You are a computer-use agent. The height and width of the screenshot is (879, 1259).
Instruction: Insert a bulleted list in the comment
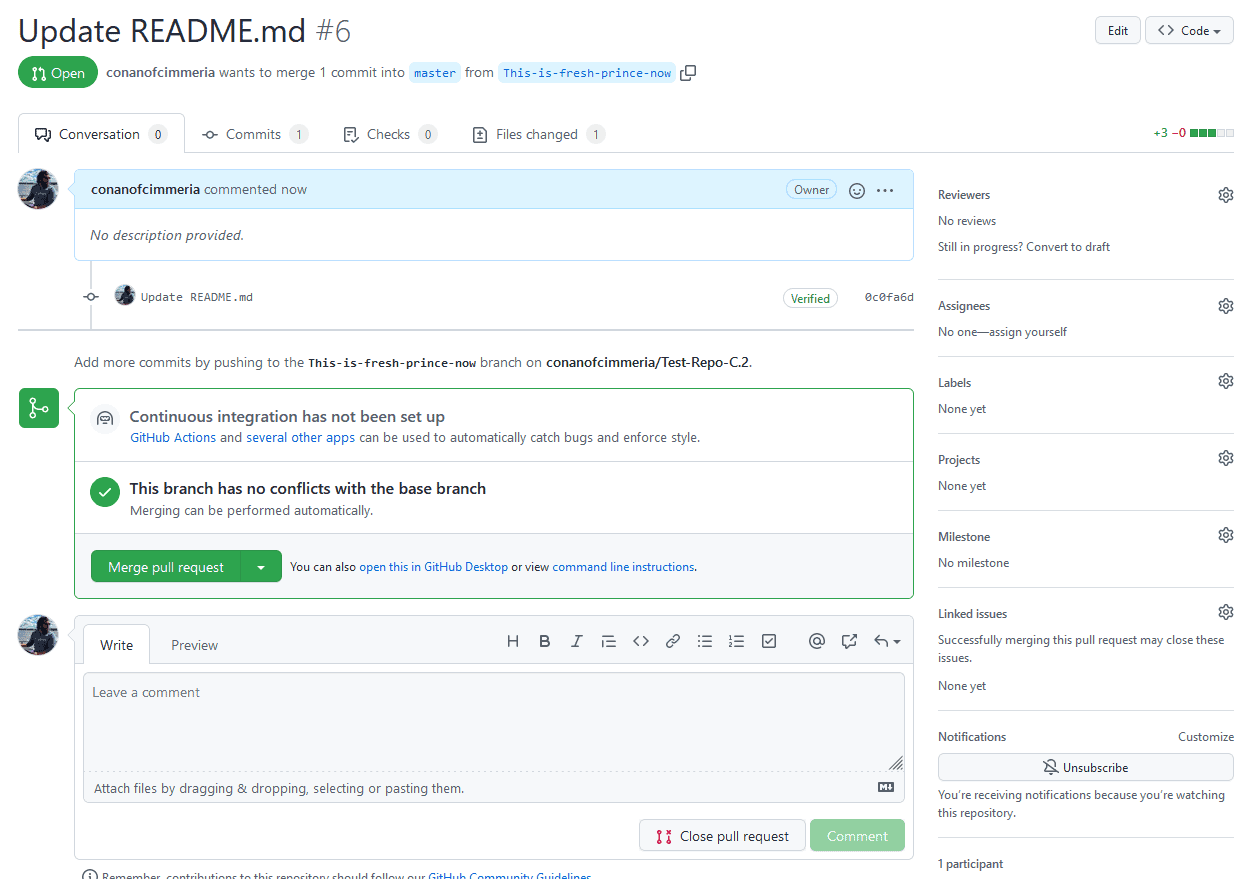pyautogui.click(x=705, y=641)
